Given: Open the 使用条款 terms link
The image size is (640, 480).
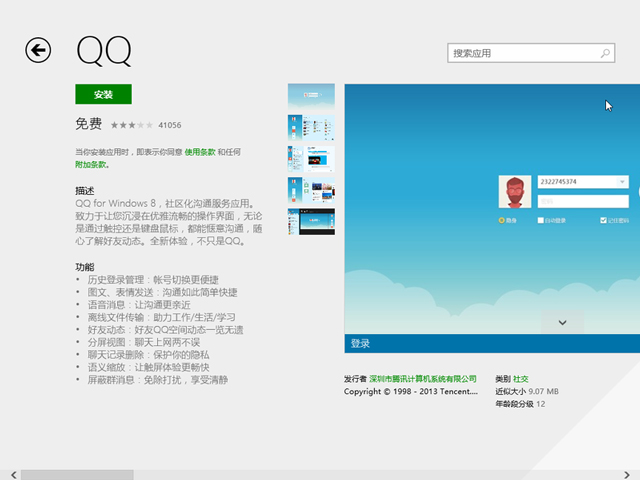Looking at the screenshot, I should click(x=200, y=152).
